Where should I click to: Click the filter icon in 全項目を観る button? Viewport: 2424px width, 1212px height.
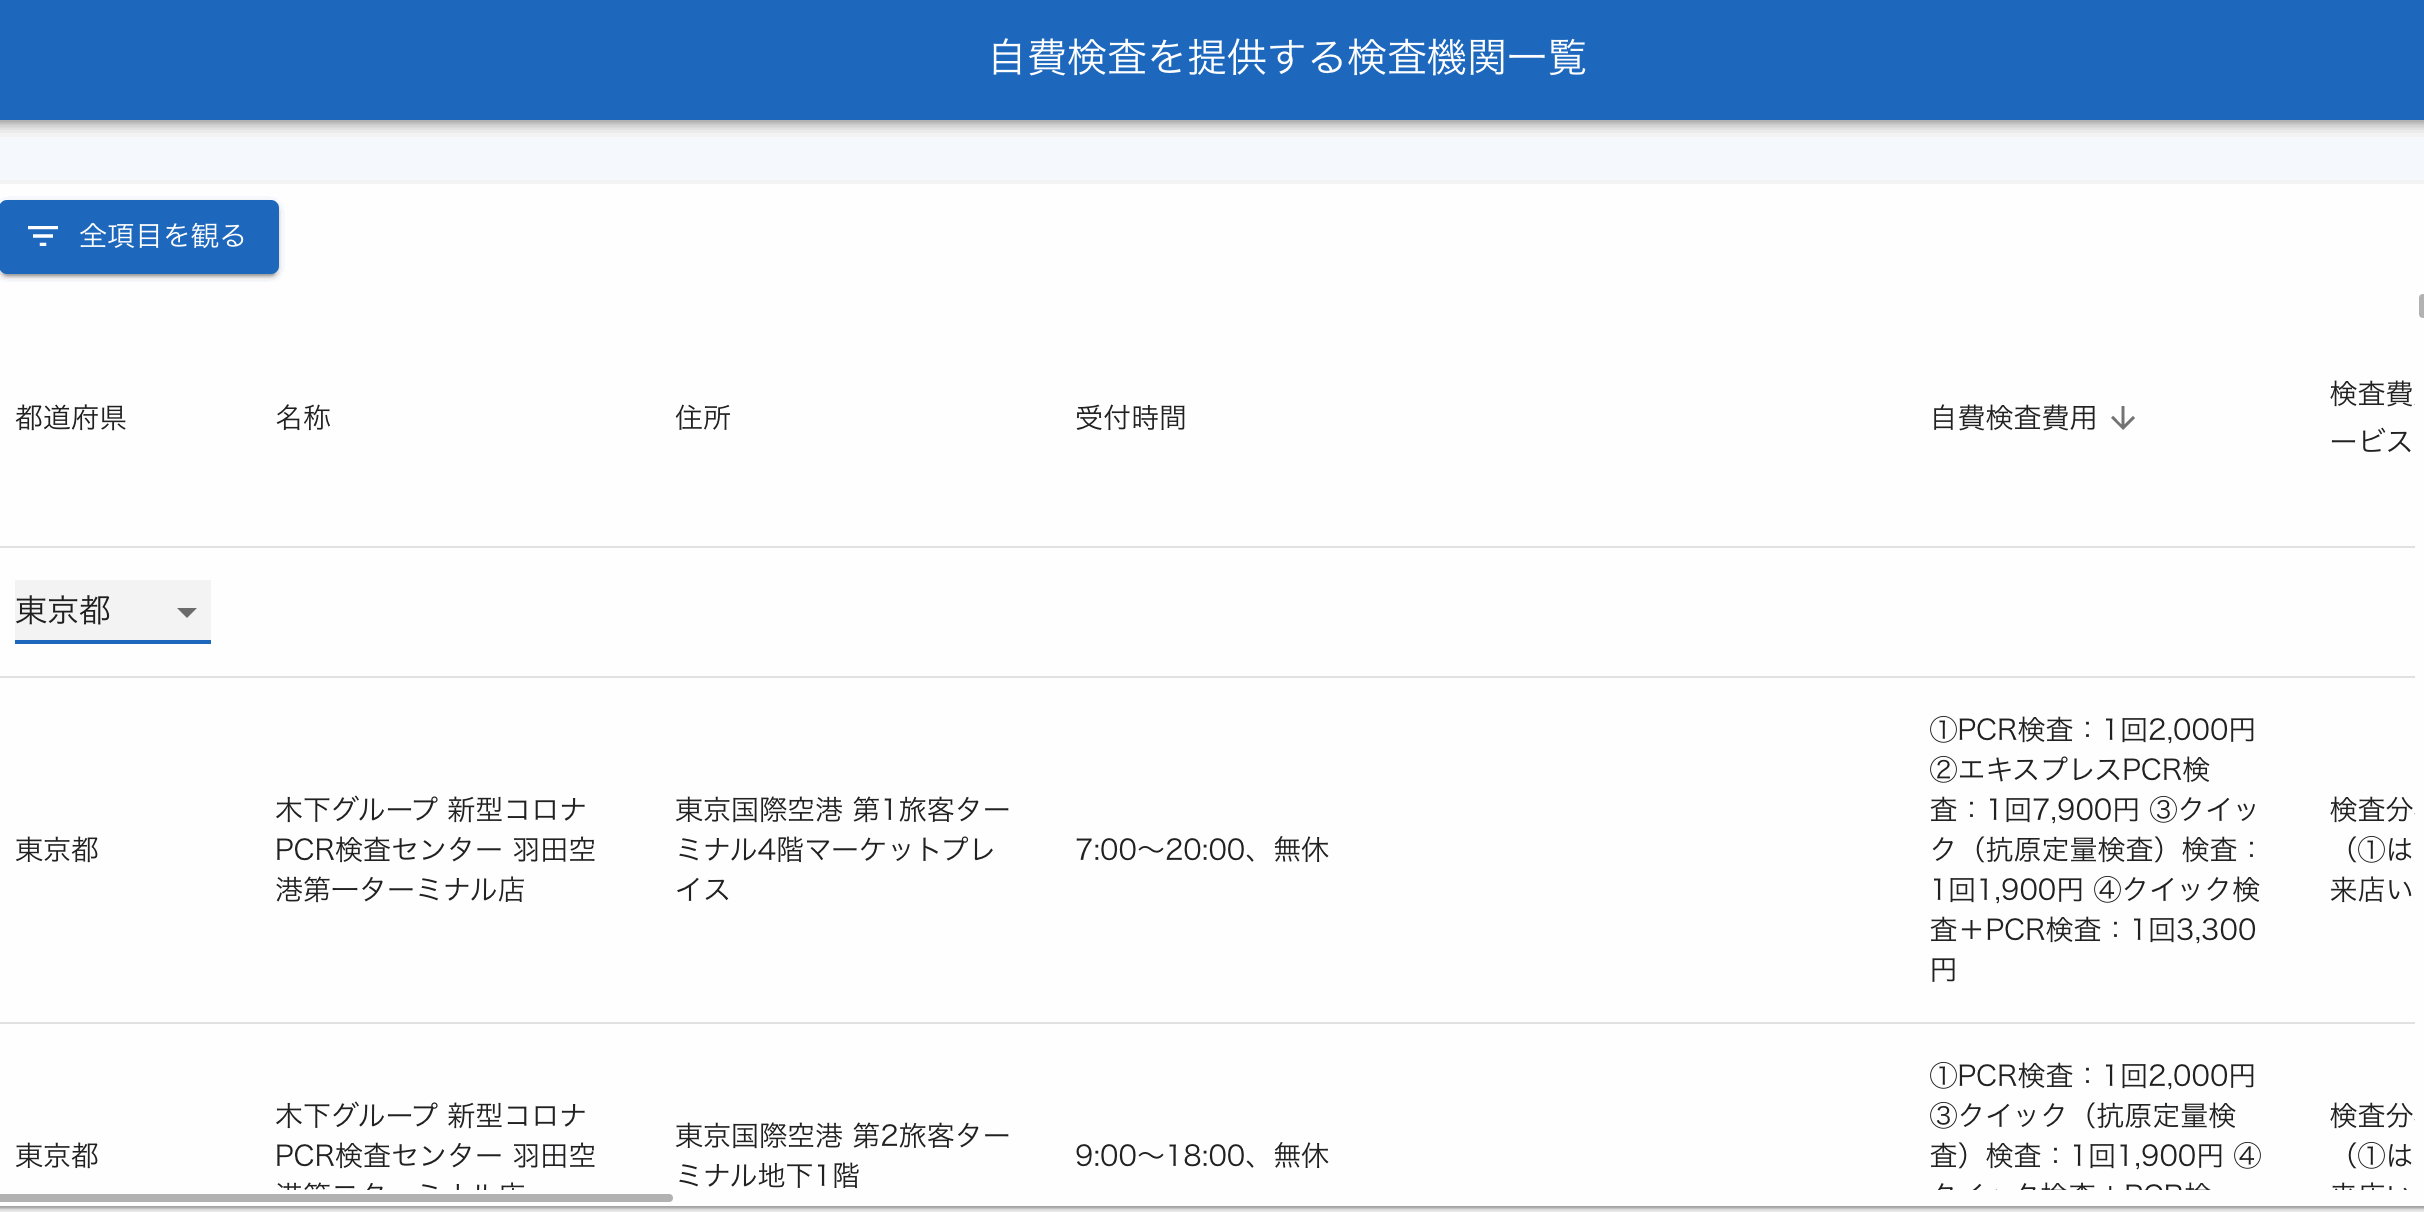(42, 236)
